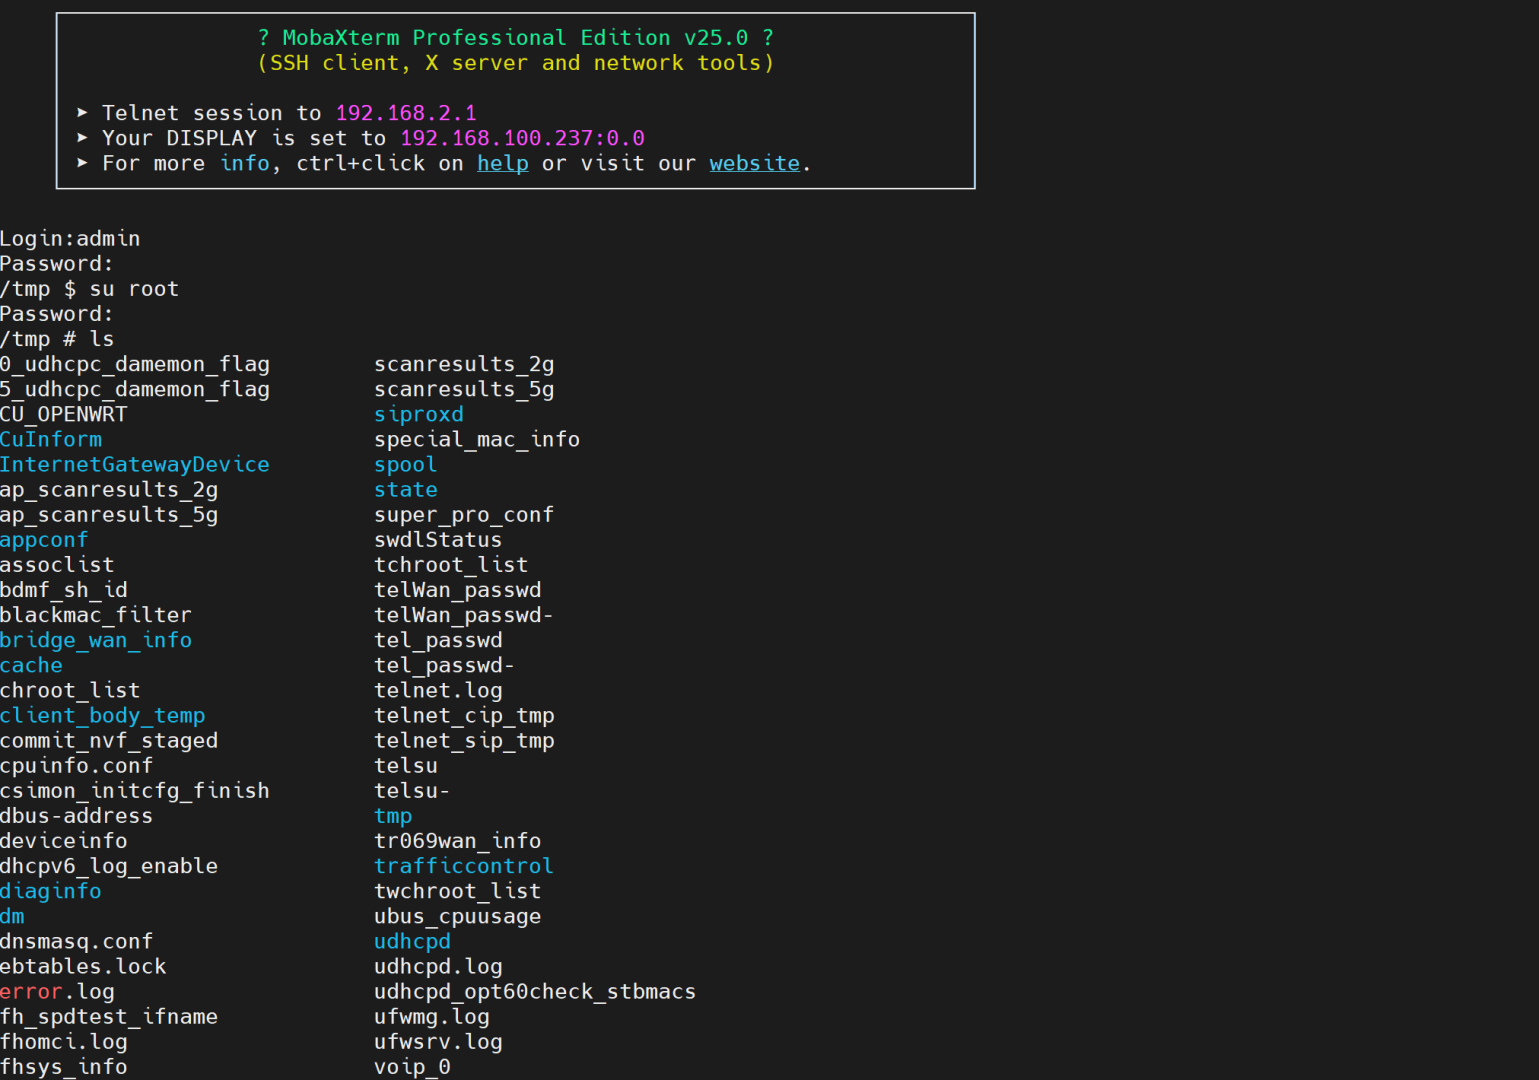Click the InternetGatewayDevice directory name

(x=135, y=465)
